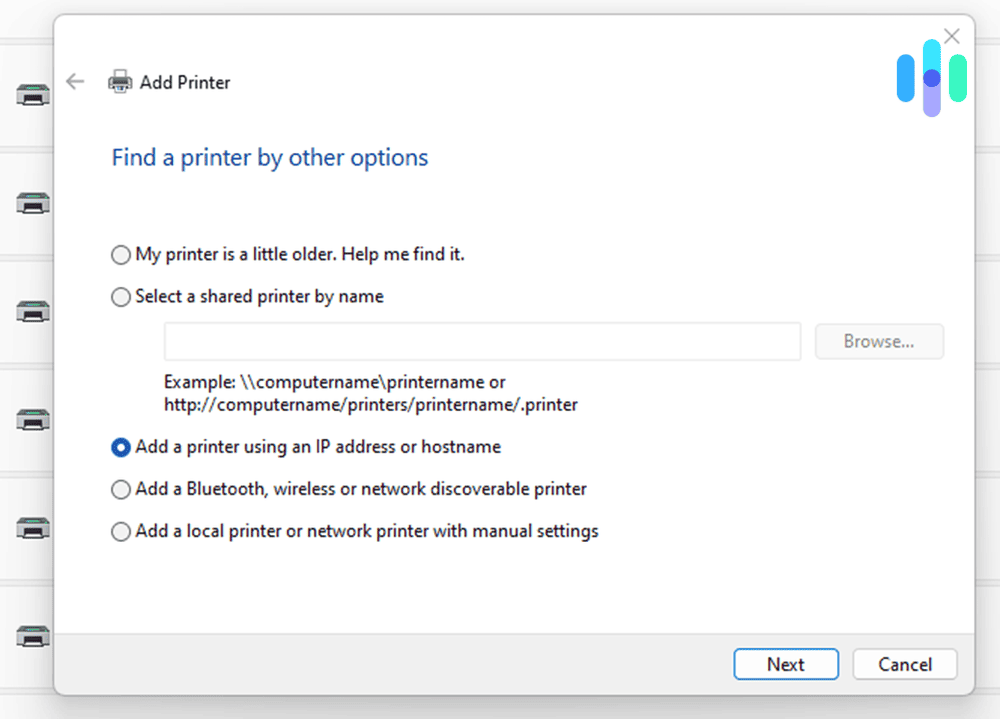Select the topmost printer icon in left sidebar
The width and height of the screenshot is (1000, 719).
(x=32, y=95)
